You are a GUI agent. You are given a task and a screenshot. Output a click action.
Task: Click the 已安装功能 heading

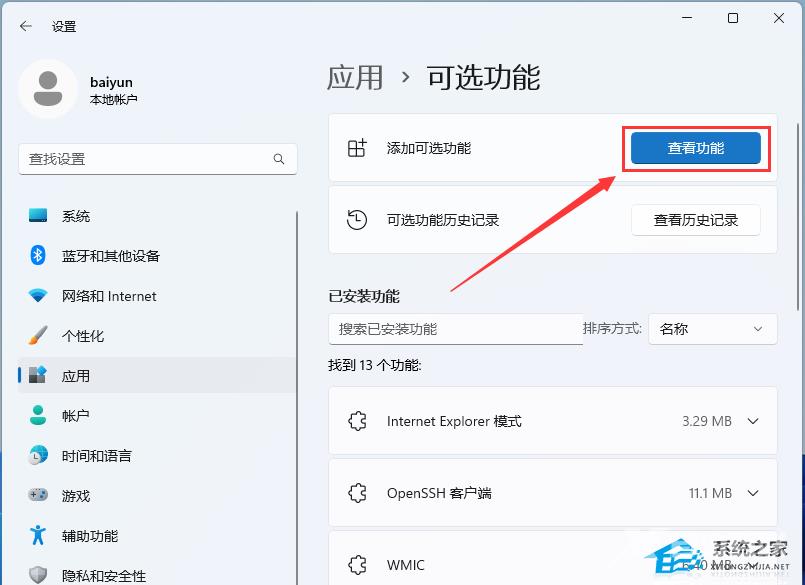coord(364,296)
